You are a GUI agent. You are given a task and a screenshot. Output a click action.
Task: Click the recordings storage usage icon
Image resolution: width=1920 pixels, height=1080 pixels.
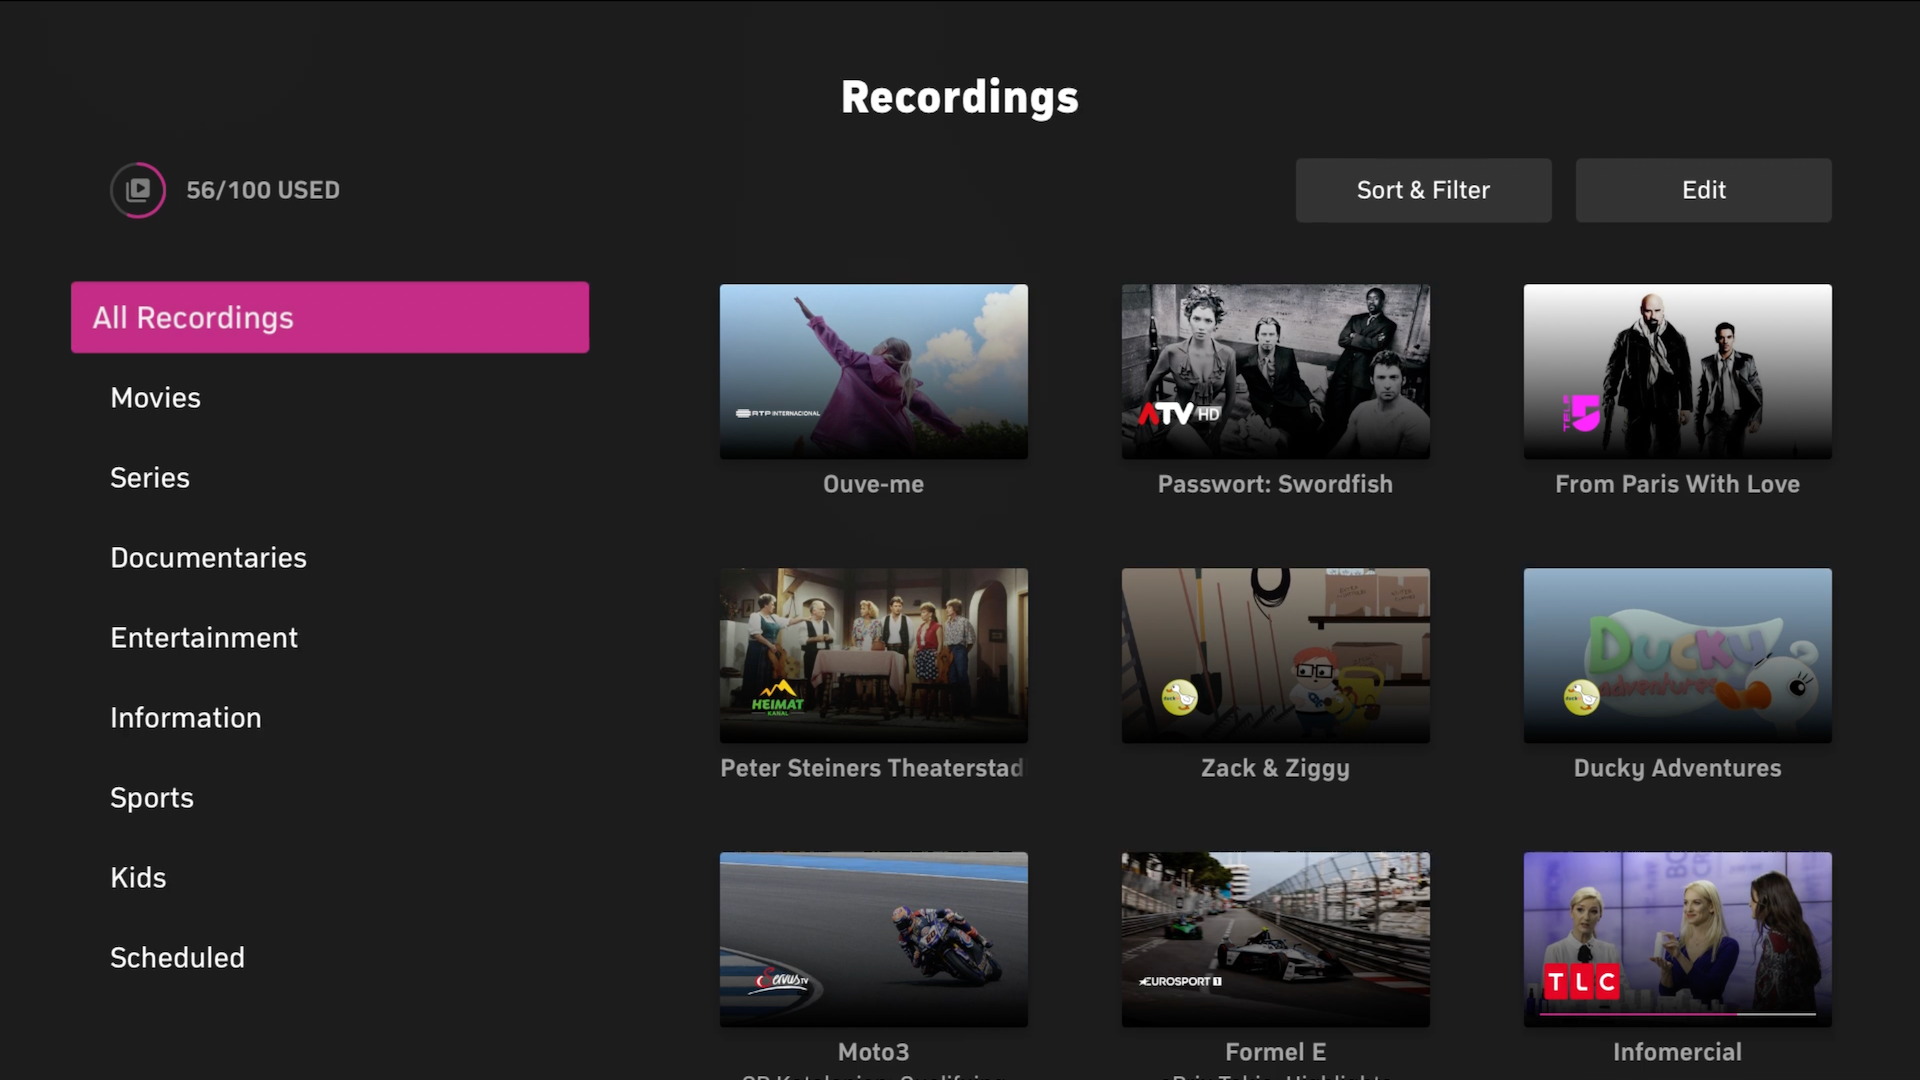pyautogui.click(x=138, y=190)
